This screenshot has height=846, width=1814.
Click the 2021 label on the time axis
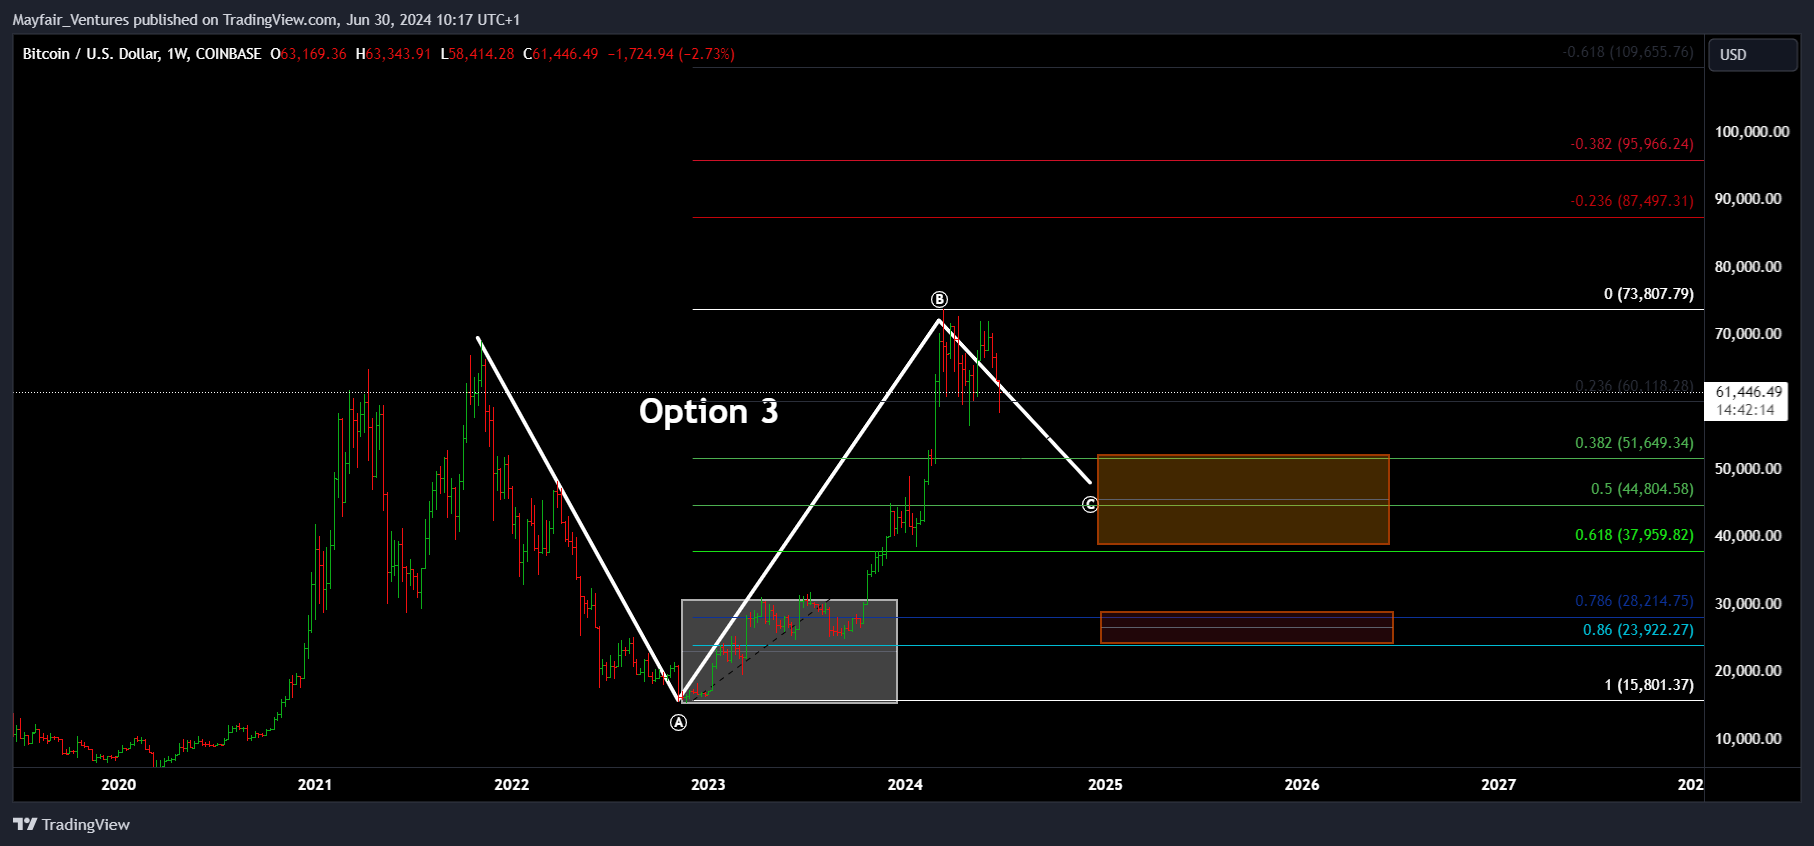[x=315, y=785]
